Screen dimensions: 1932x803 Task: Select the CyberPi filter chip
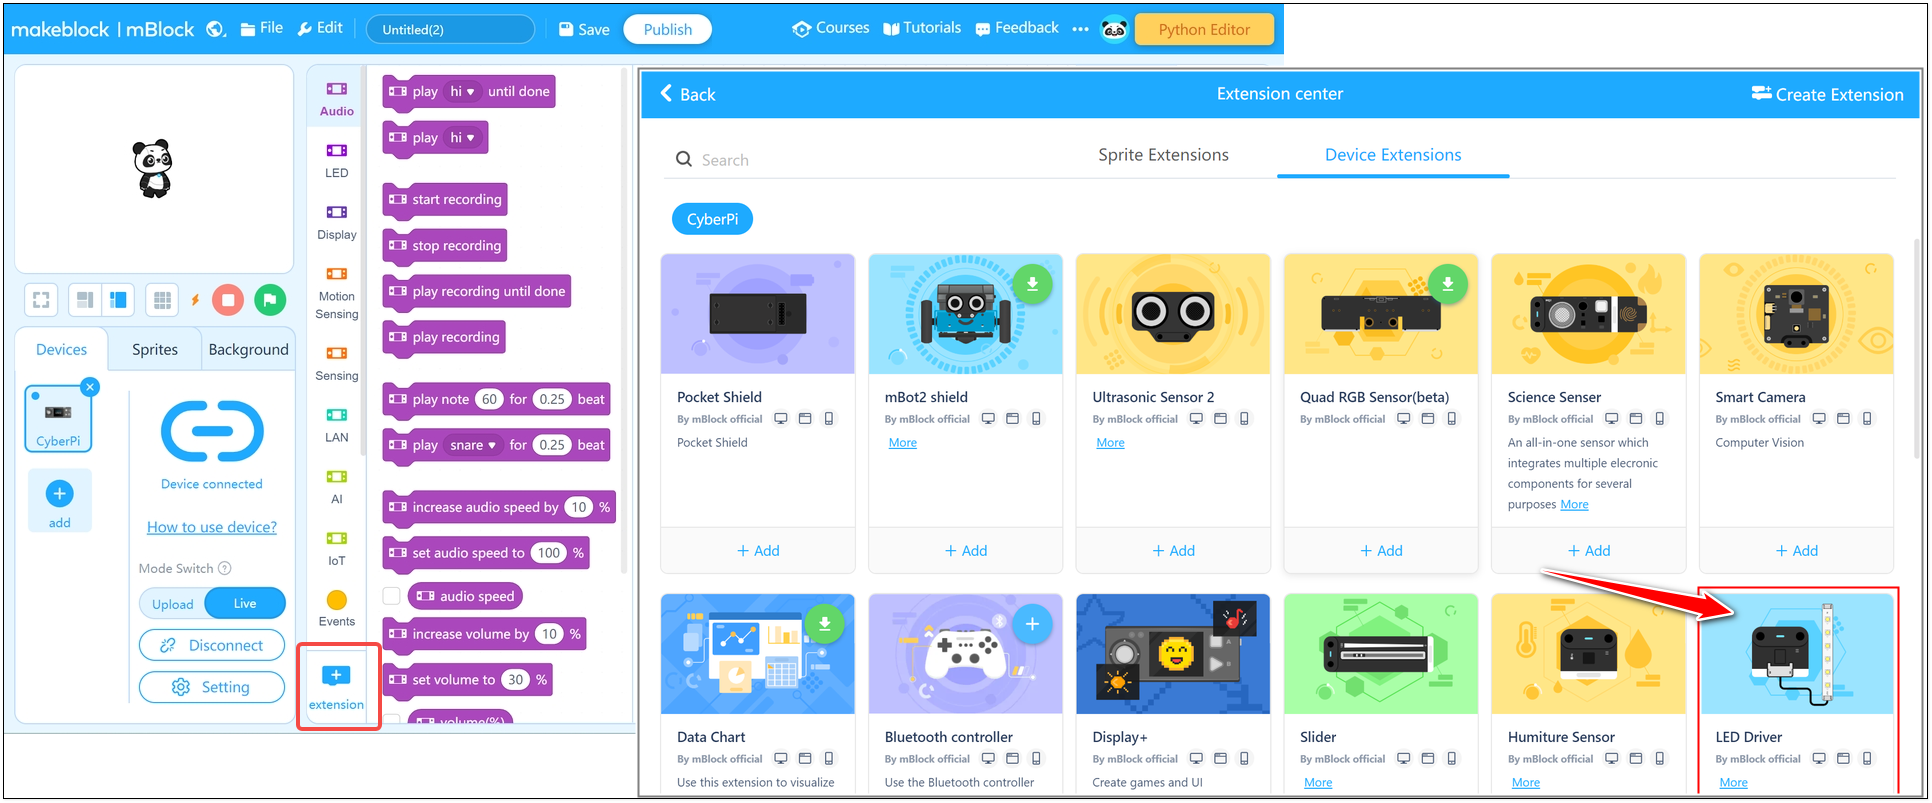(712, 219)
